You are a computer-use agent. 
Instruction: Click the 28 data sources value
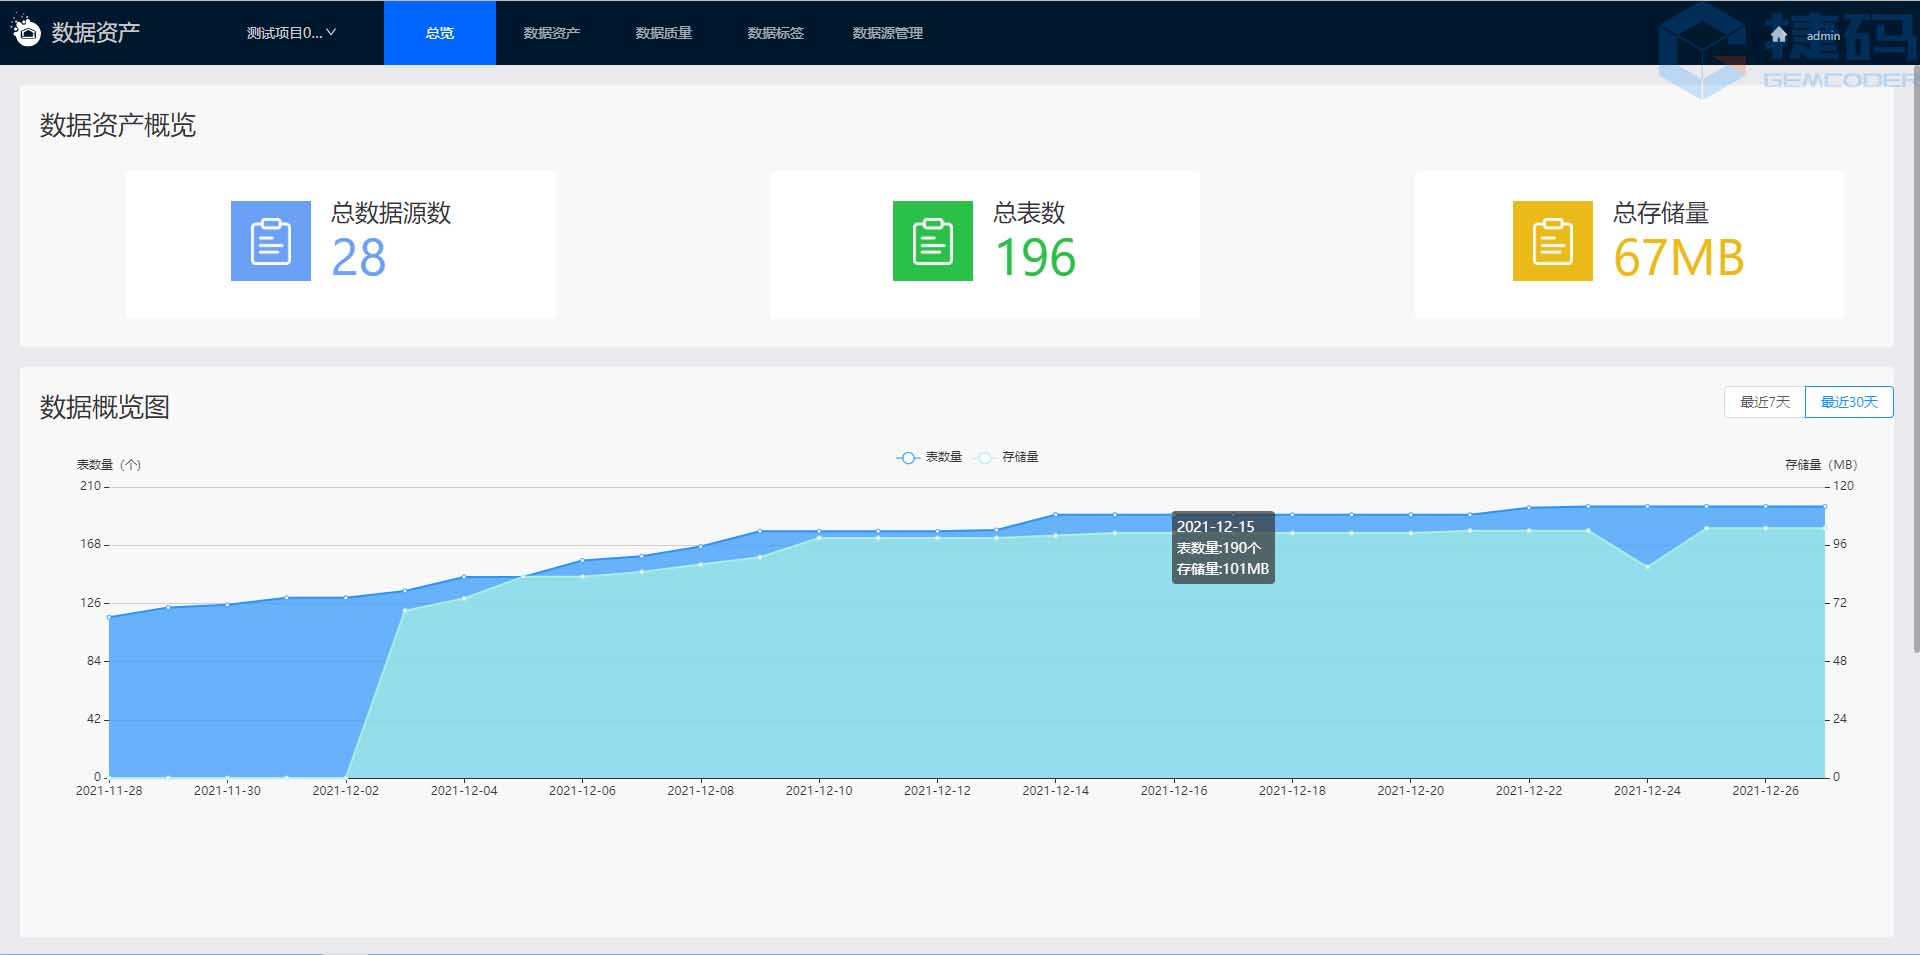(x=359, y=258)
